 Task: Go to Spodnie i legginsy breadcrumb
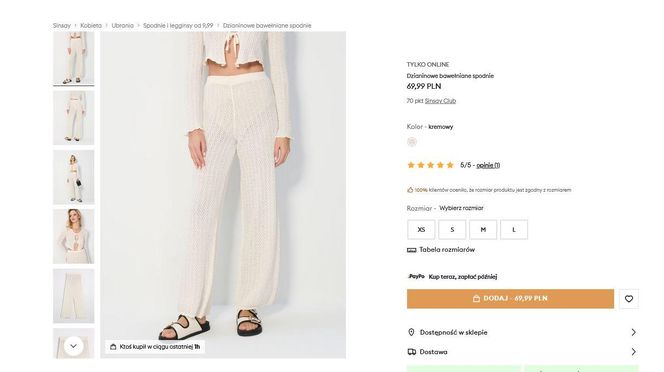point(178,25)
